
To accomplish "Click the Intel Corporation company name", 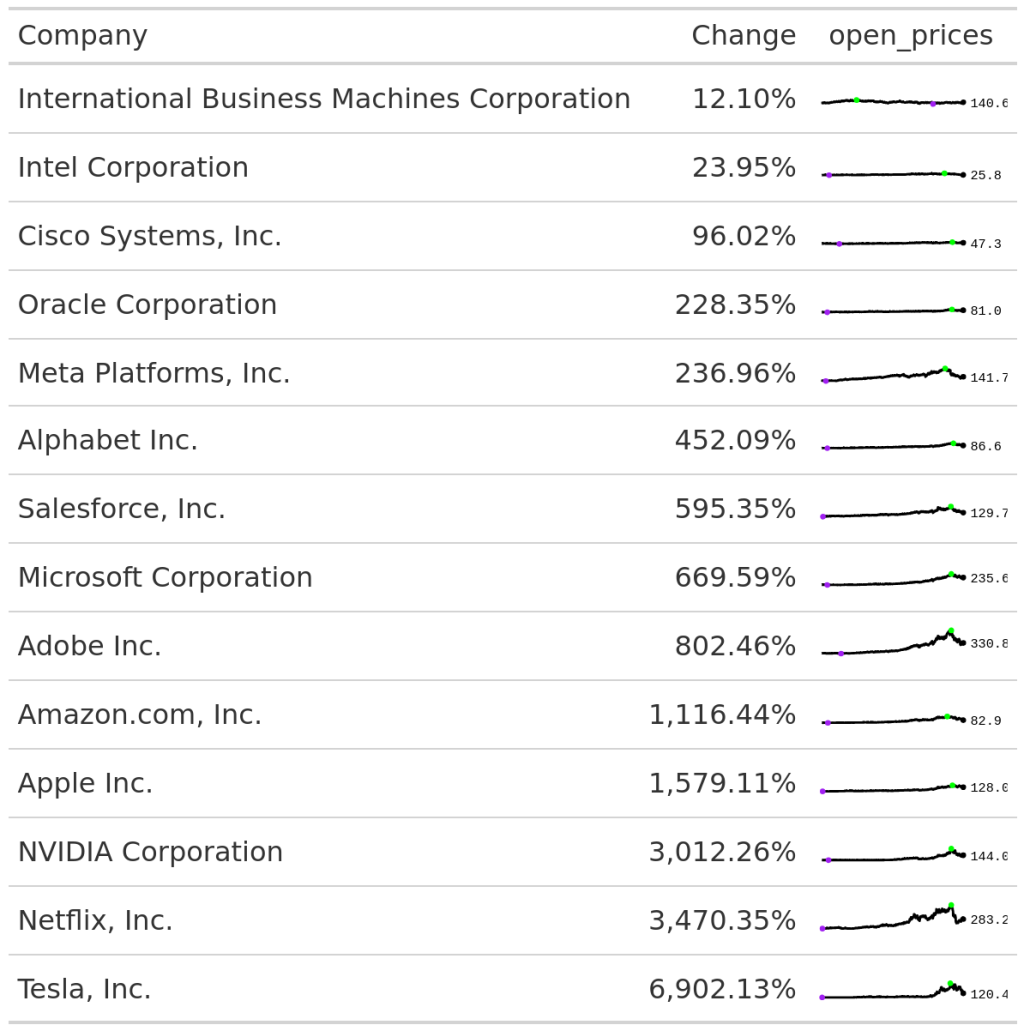I will (133, 168).
